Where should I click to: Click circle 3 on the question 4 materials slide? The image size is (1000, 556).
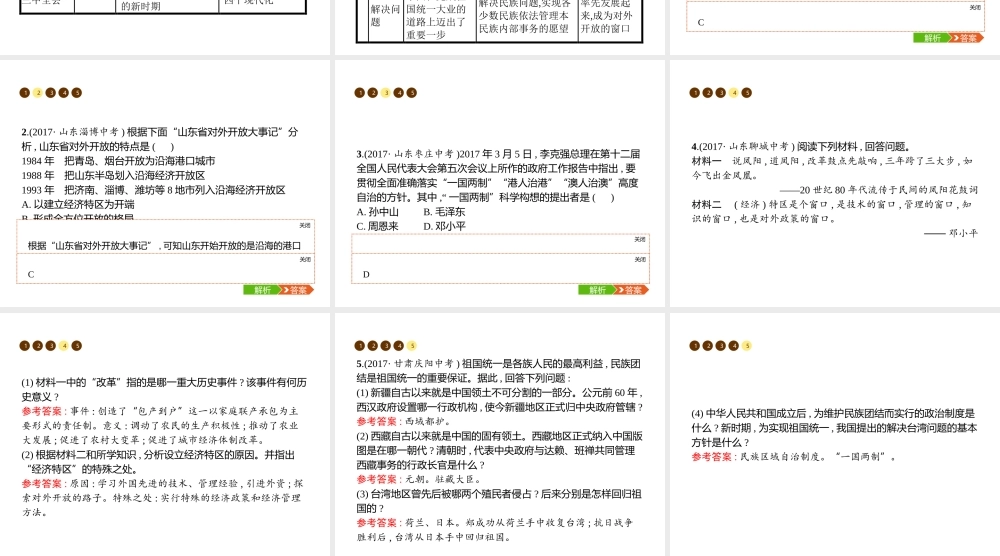coord(721,93)
